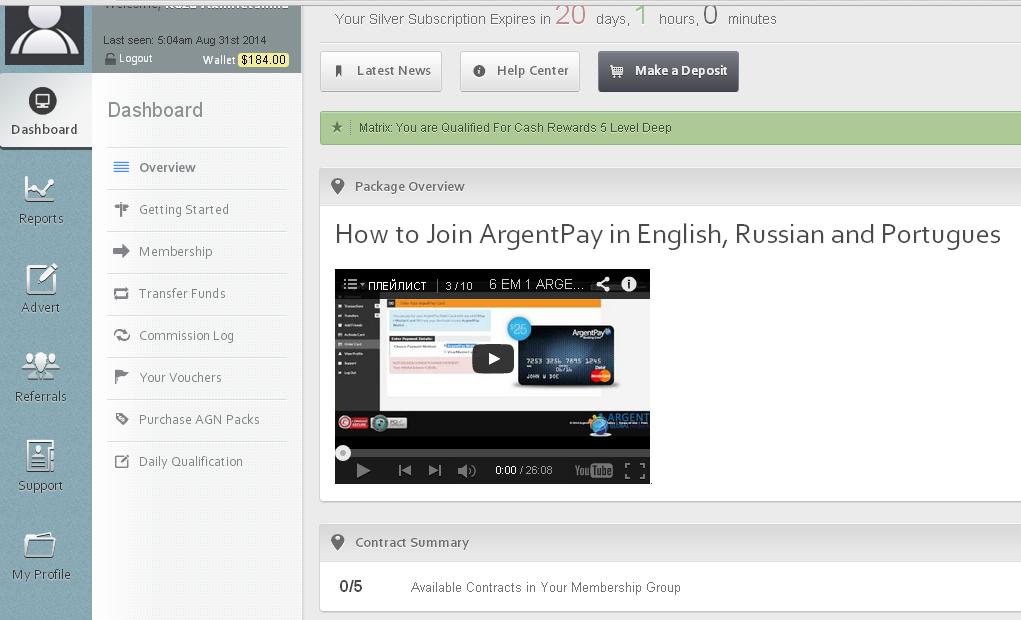Toggle fullscreen on the video player
This screenshot has width=1021, height=620.
[x=635, y=470]
